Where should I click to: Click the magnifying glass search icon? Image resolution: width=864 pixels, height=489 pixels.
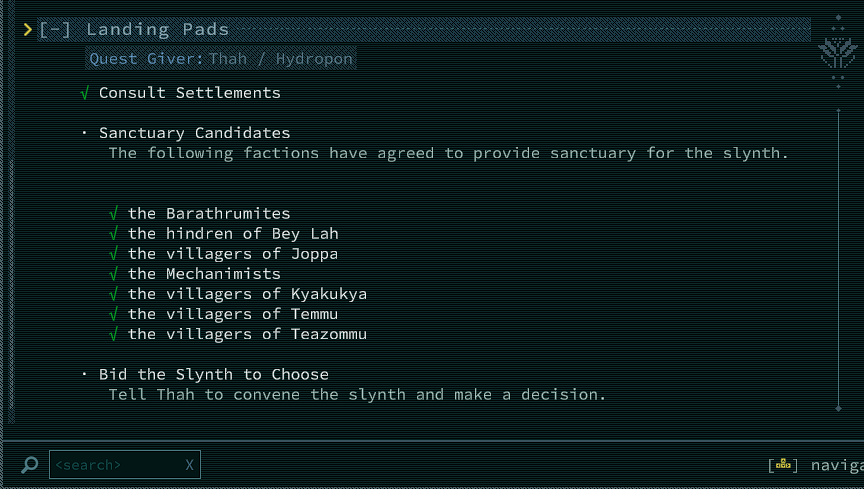[30, 465]
